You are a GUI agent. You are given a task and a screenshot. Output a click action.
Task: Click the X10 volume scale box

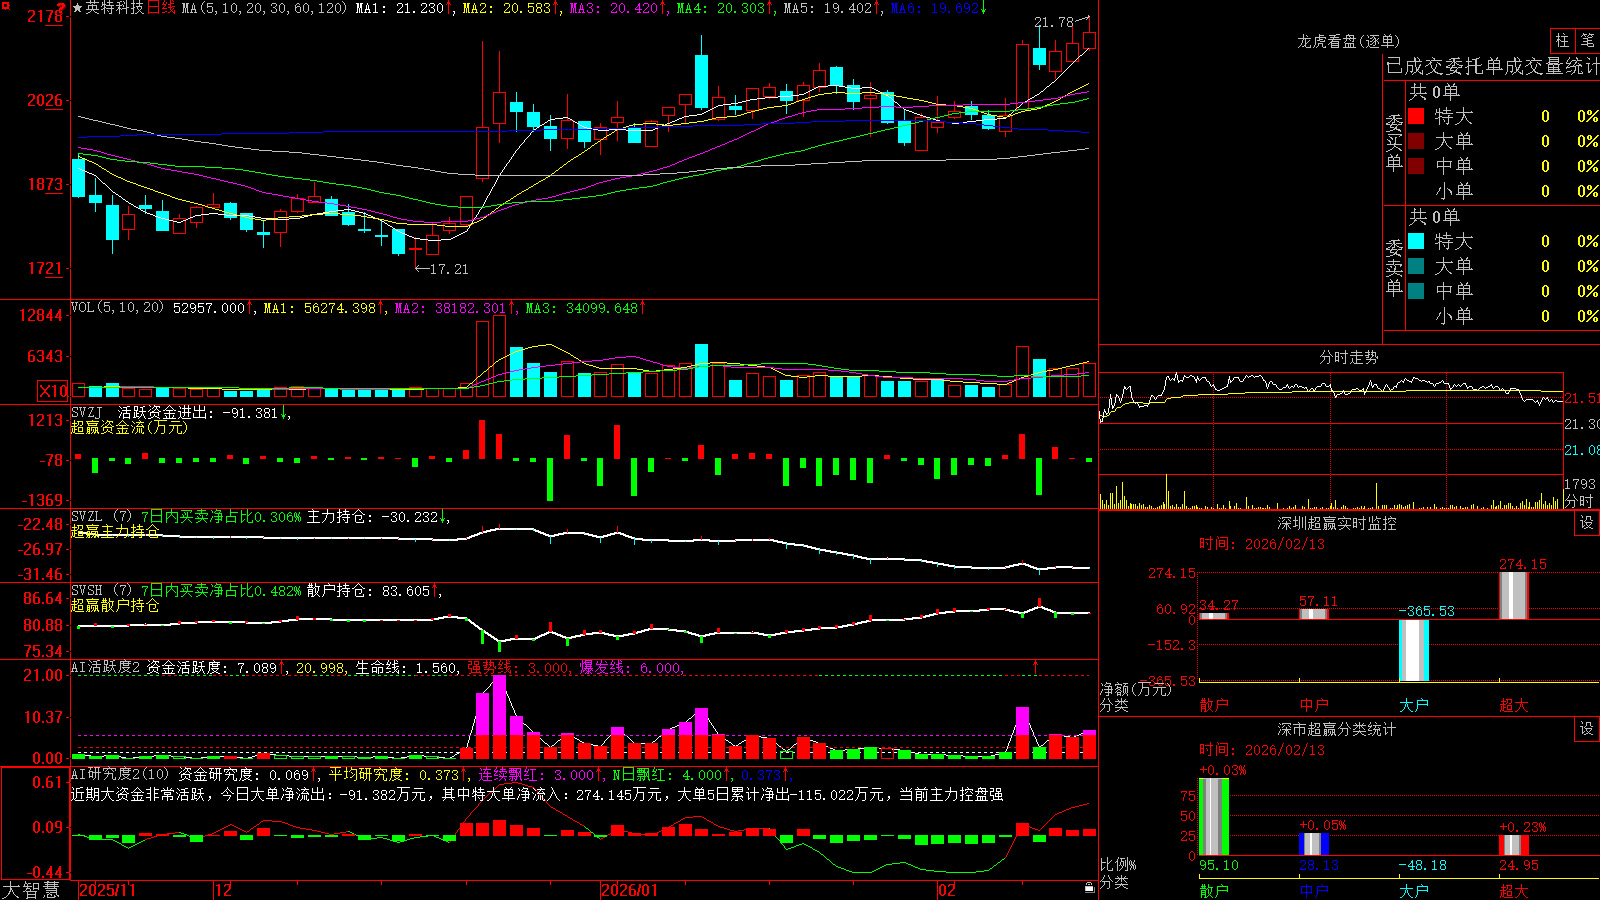tap(54, 391)
